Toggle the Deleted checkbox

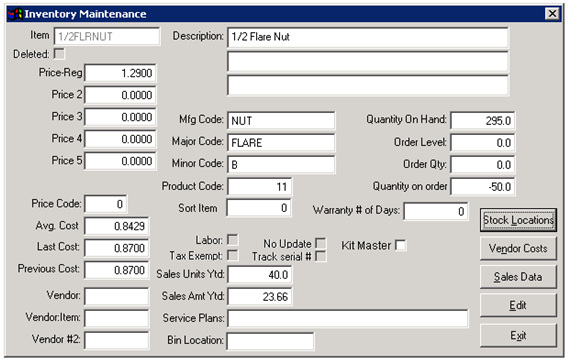click(59, 54)
